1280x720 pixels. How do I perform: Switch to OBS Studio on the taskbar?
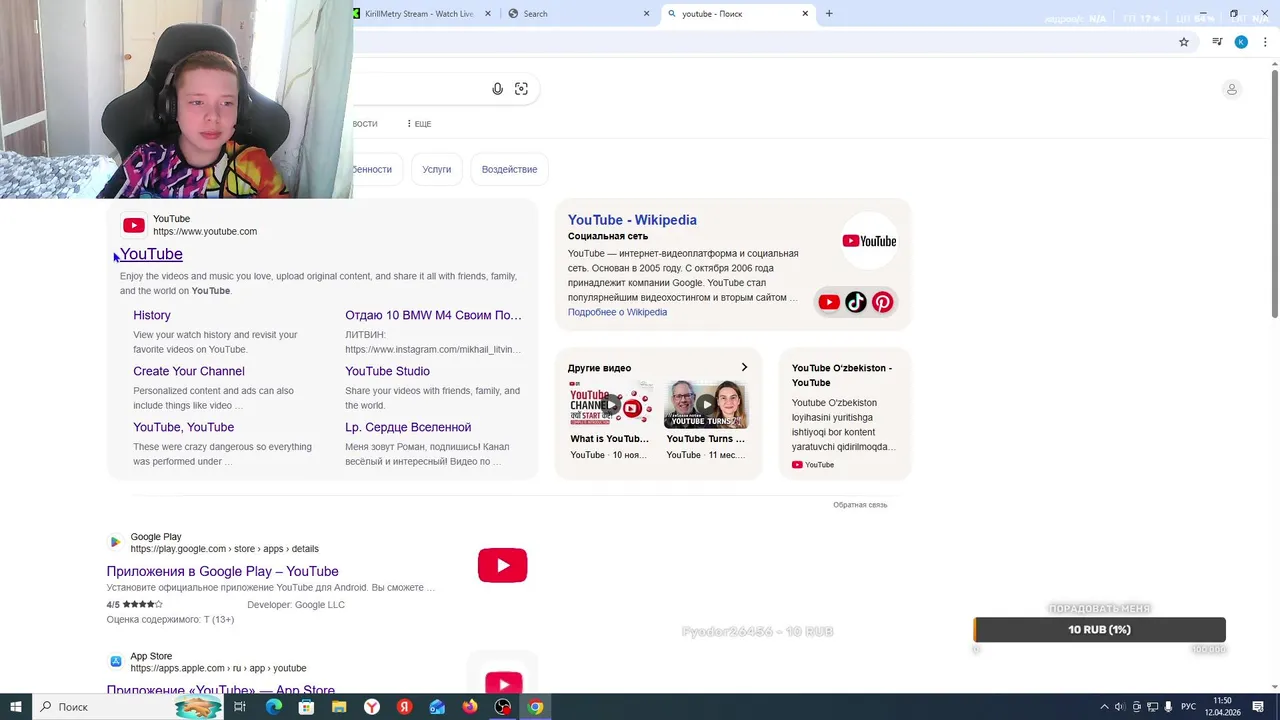coord(503,707)
